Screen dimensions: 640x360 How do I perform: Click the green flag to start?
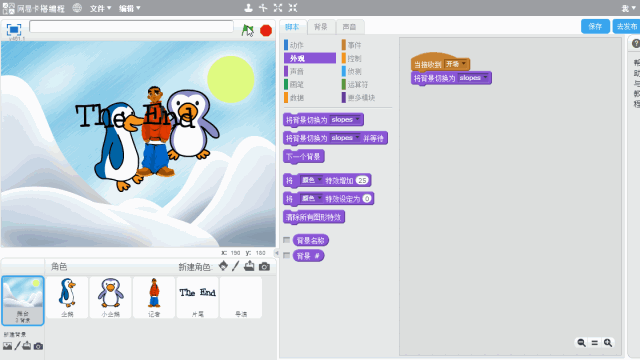[x=247, y=30]
